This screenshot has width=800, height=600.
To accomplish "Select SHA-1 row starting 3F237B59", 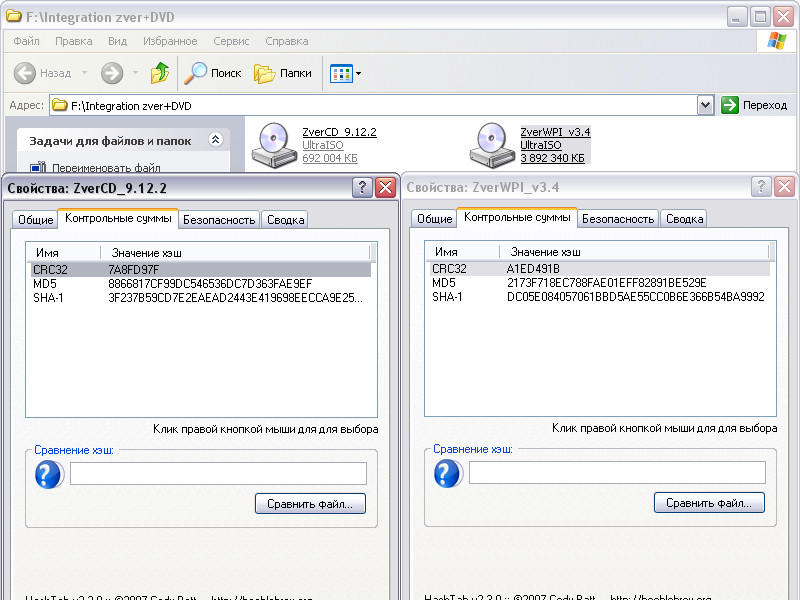I will pos(201,298).
